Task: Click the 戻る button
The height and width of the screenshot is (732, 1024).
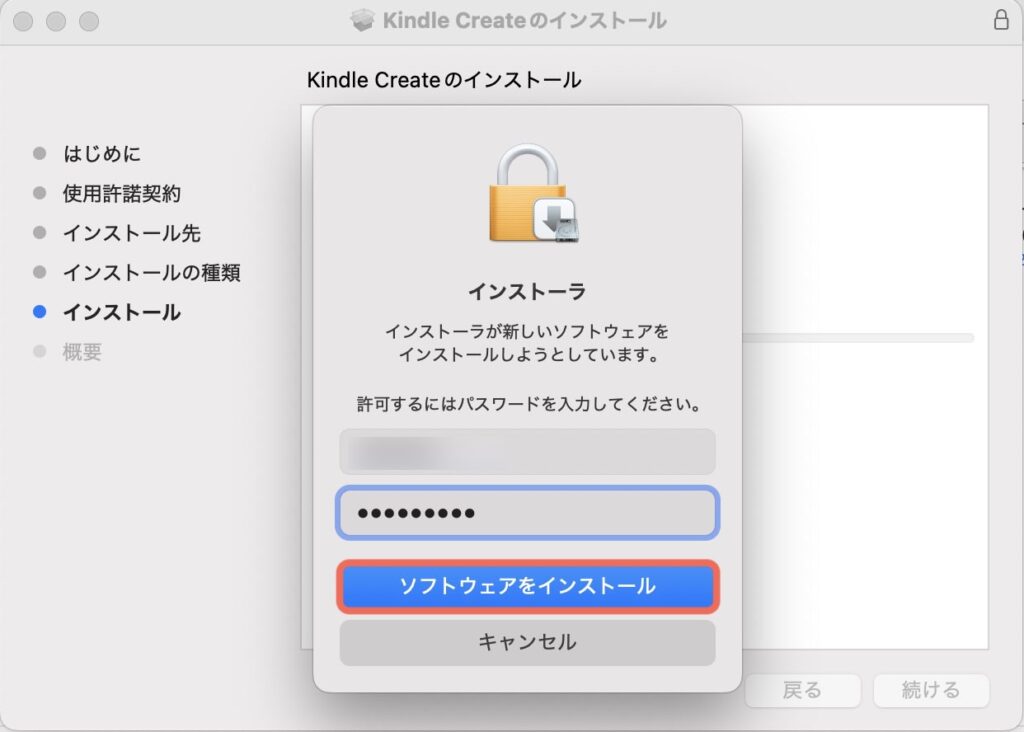Action: tap(802, 690)
